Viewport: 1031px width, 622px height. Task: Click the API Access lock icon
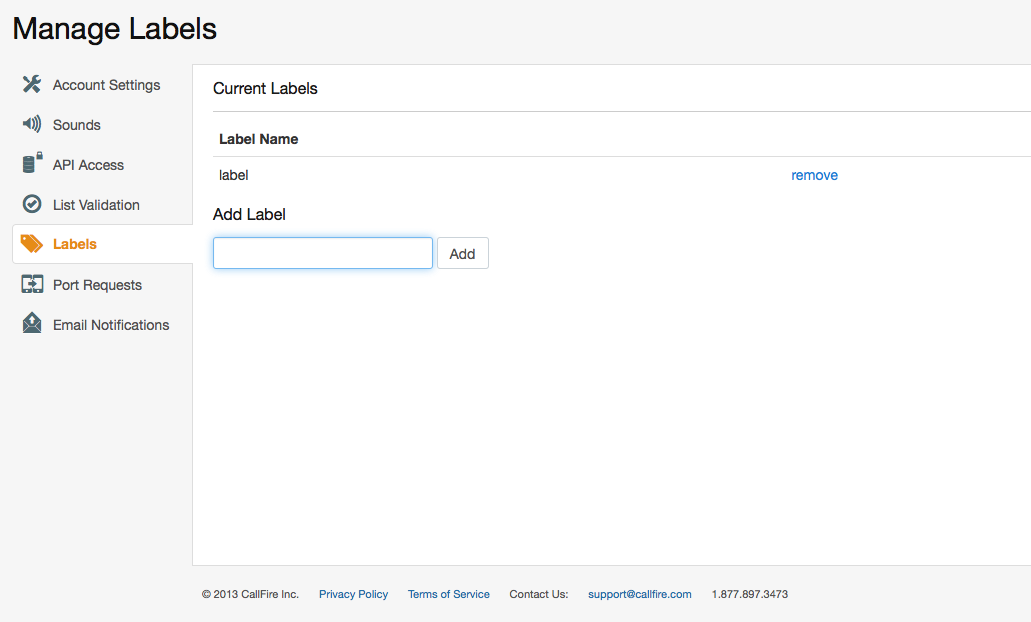pyautogui.click(x=32, y=164)
